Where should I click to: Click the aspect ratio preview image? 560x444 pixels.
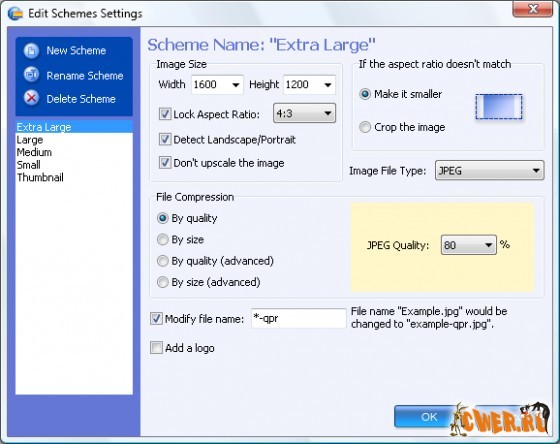pos(499,107)
